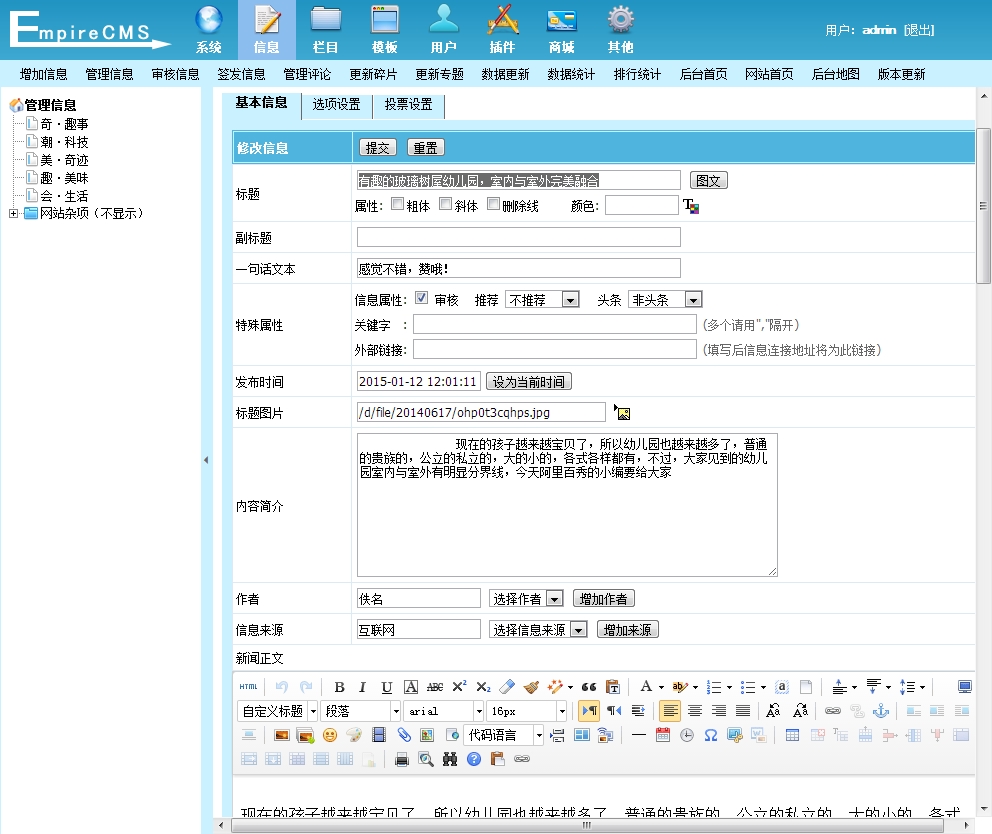Image resolution: width=992 pixels, height=834 pixels.
Task: Open the 推荐 recommendation level dropdown
Action: (542, 300)
